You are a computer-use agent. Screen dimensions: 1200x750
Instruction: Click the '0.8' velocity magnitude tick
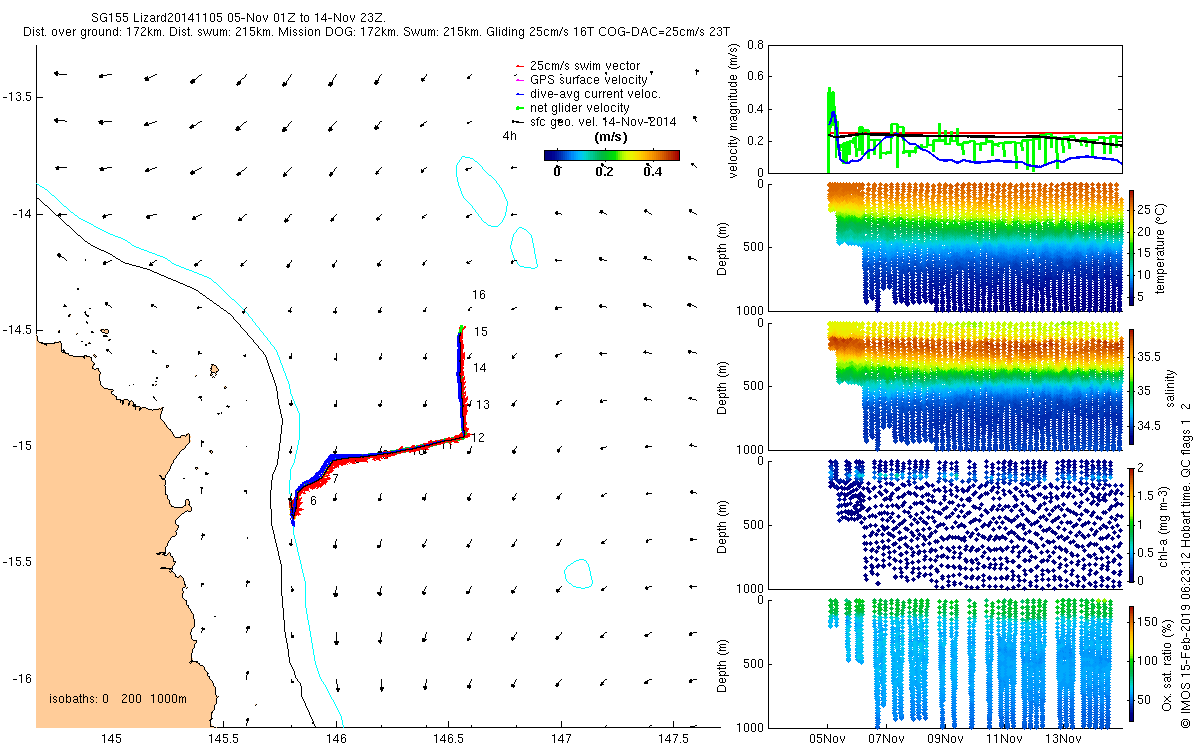point(755,45)
